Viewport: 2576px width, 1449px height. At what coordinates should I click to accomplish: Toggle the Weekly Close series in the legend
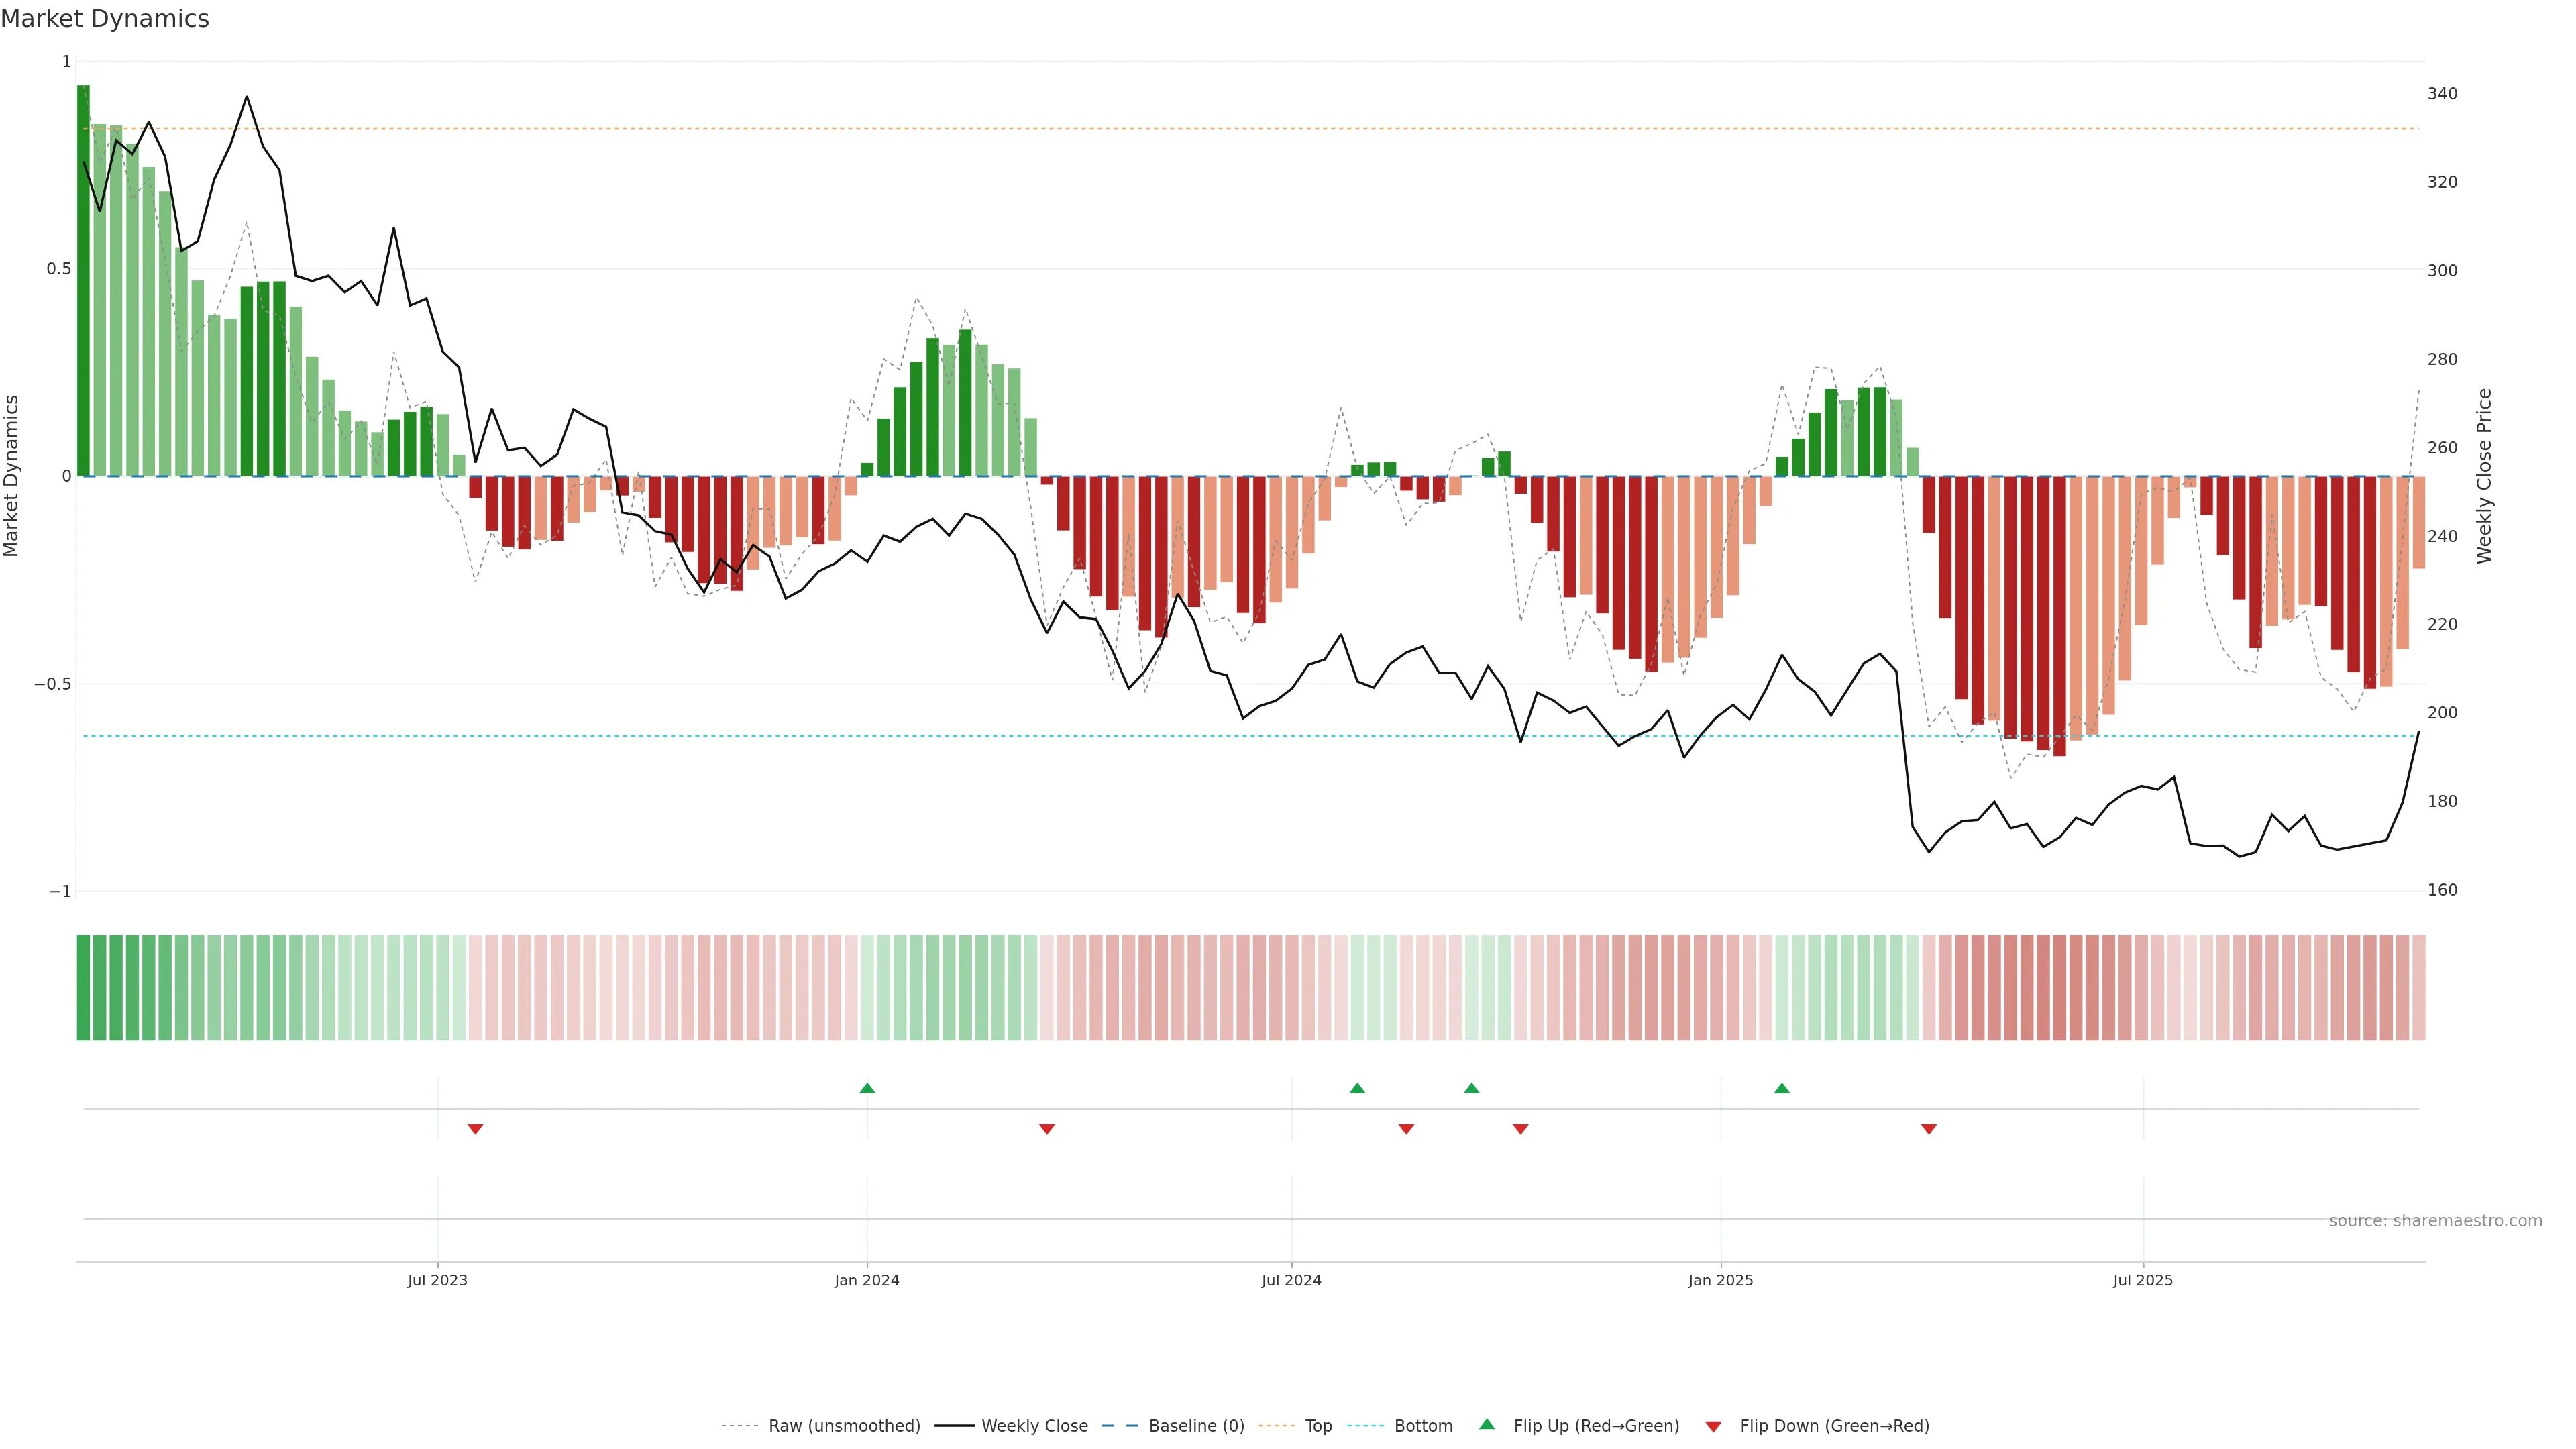[x=1034, y=1426]
